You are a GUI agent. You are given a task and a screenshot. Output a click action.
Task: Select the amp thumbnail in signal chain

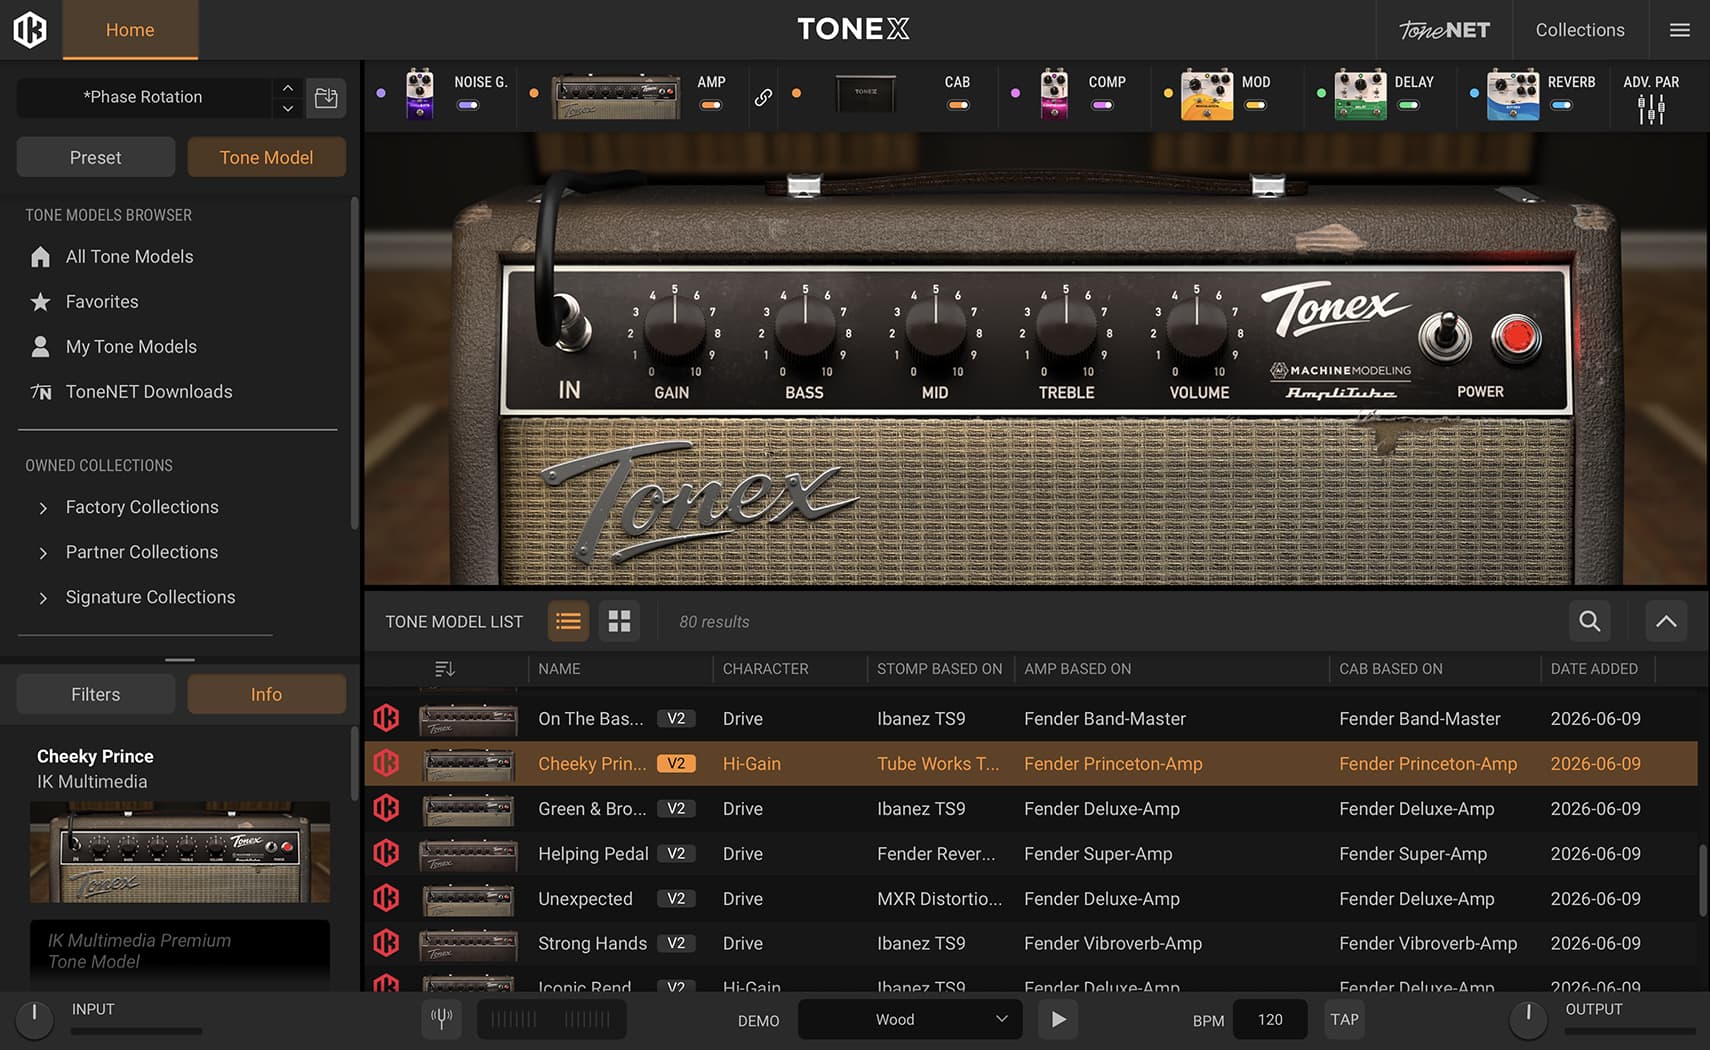tap(616, 97)
